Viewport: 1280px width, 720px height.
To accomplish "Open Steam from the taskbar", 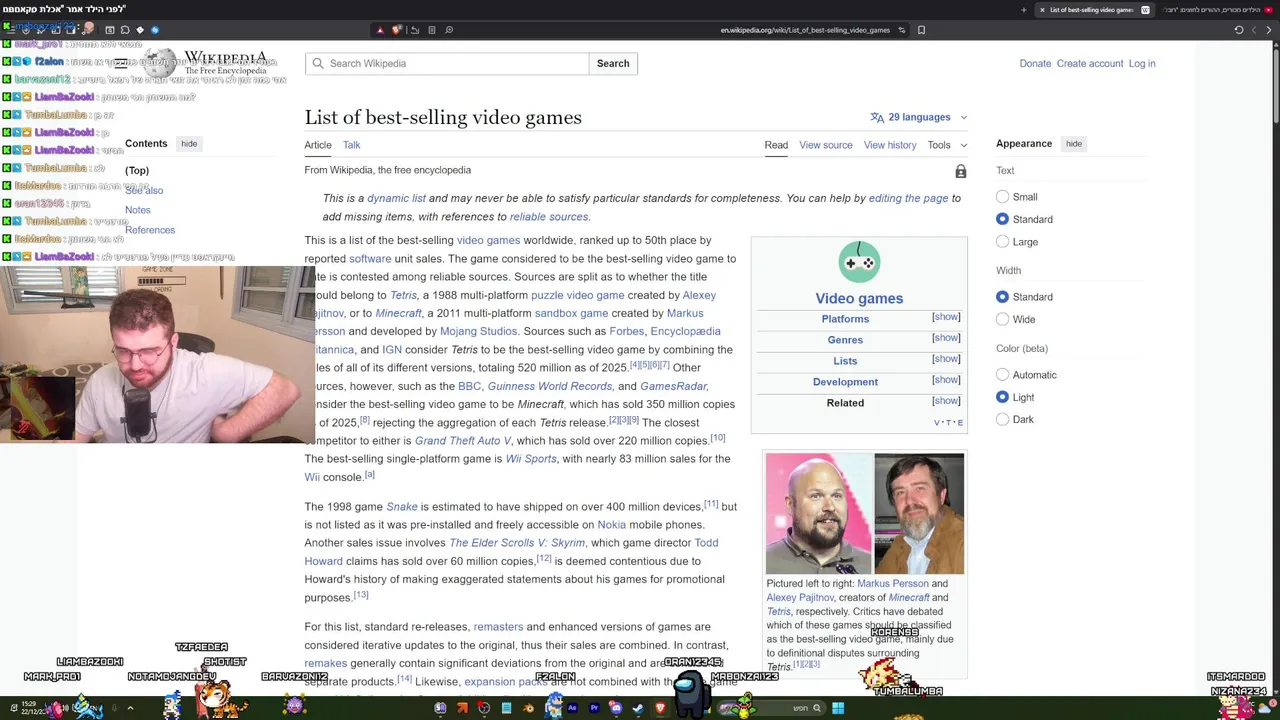I will pyautogui.click(x=638, y=708).
